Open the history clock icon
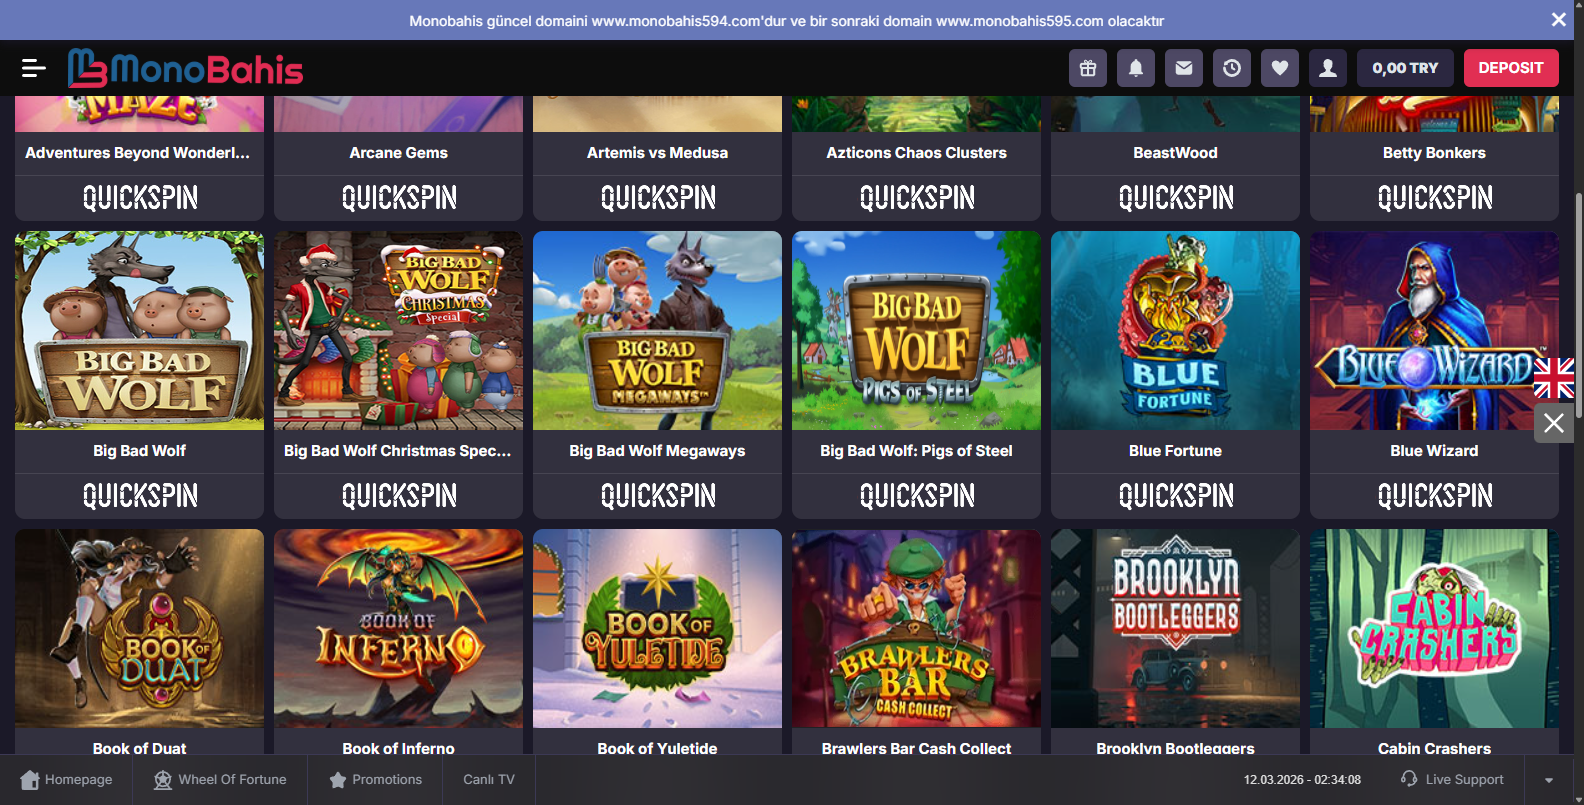1584x805 pixels. point(1231,68)
